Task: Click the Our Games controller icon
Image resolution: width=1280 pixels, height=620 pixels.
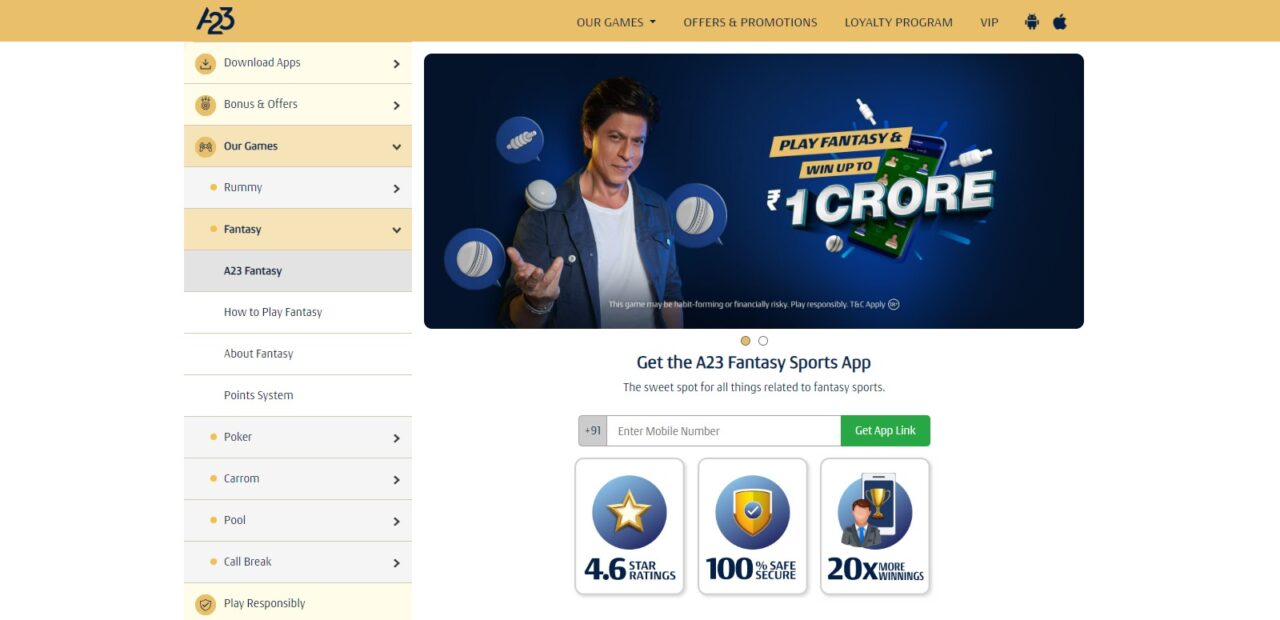Action: click(205, 147)
